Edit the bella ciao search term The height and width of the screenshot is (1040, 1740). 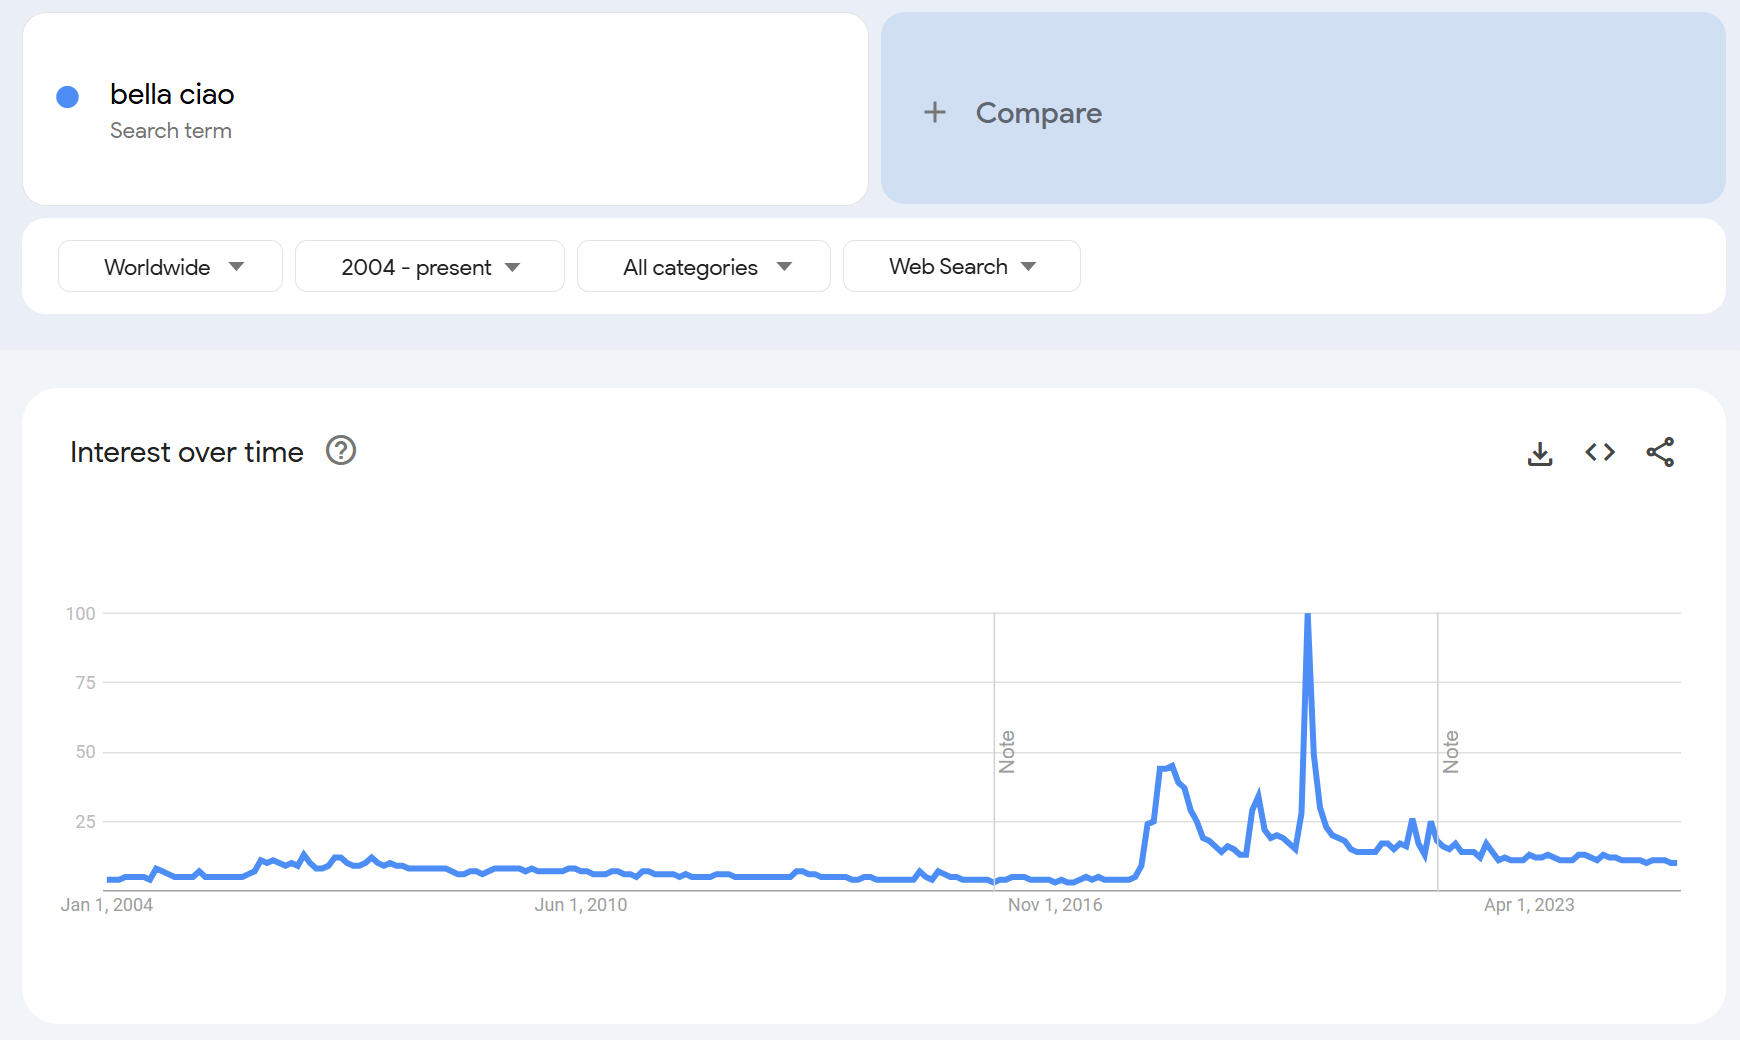pos(172,94)
